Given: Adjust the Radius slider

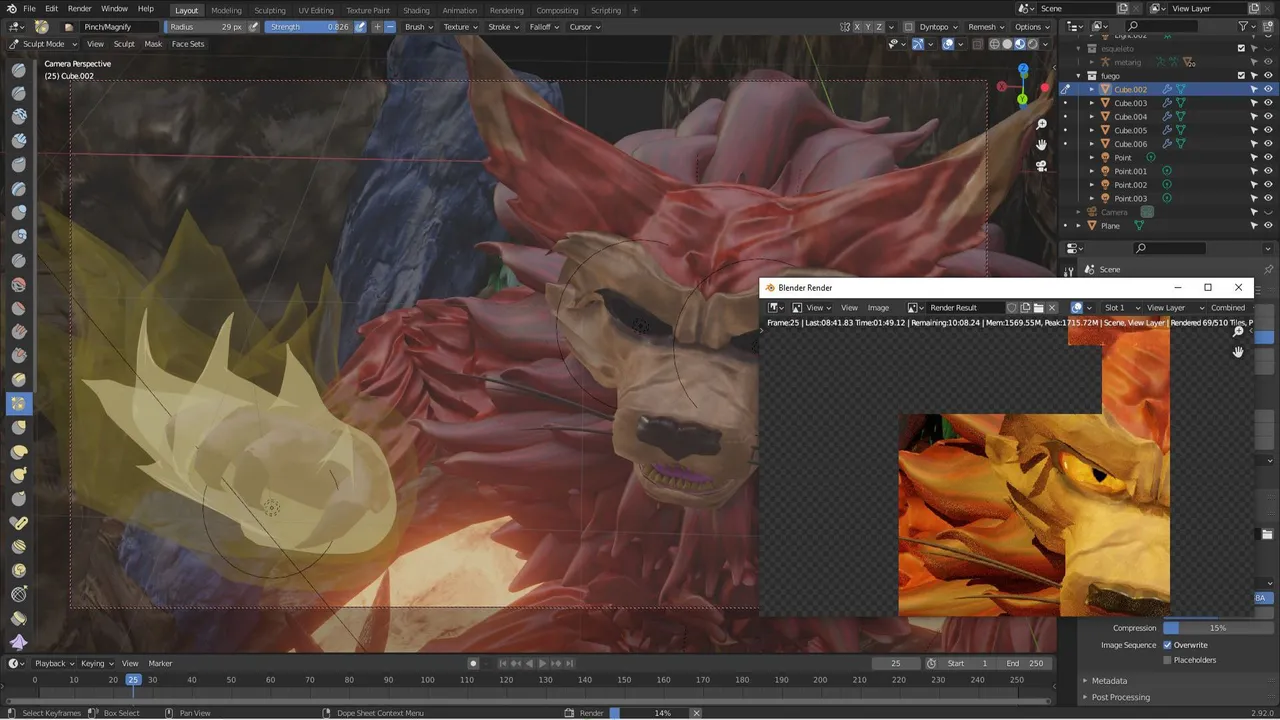Looking at the screenshot, I should [206, 27].
